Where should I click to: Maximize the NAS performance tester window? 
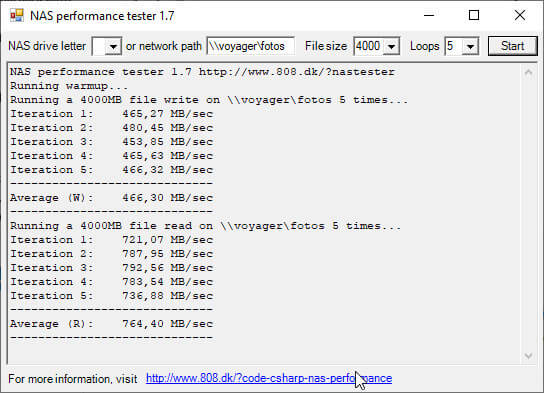tap(474, 15)
